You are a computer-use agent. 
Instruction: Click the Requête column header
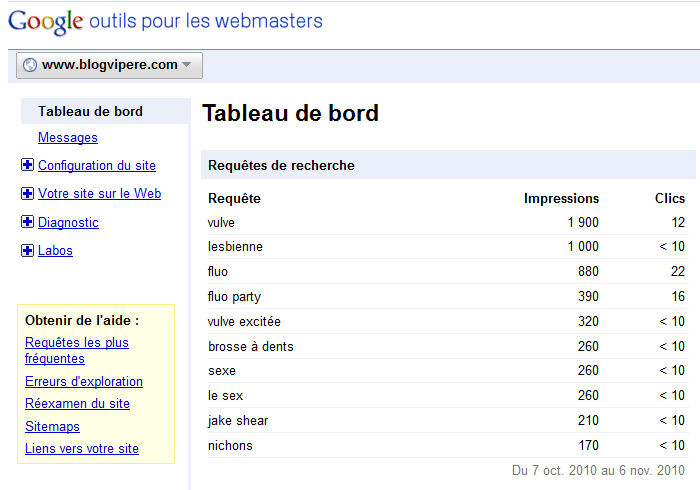[x=234, y=198]
